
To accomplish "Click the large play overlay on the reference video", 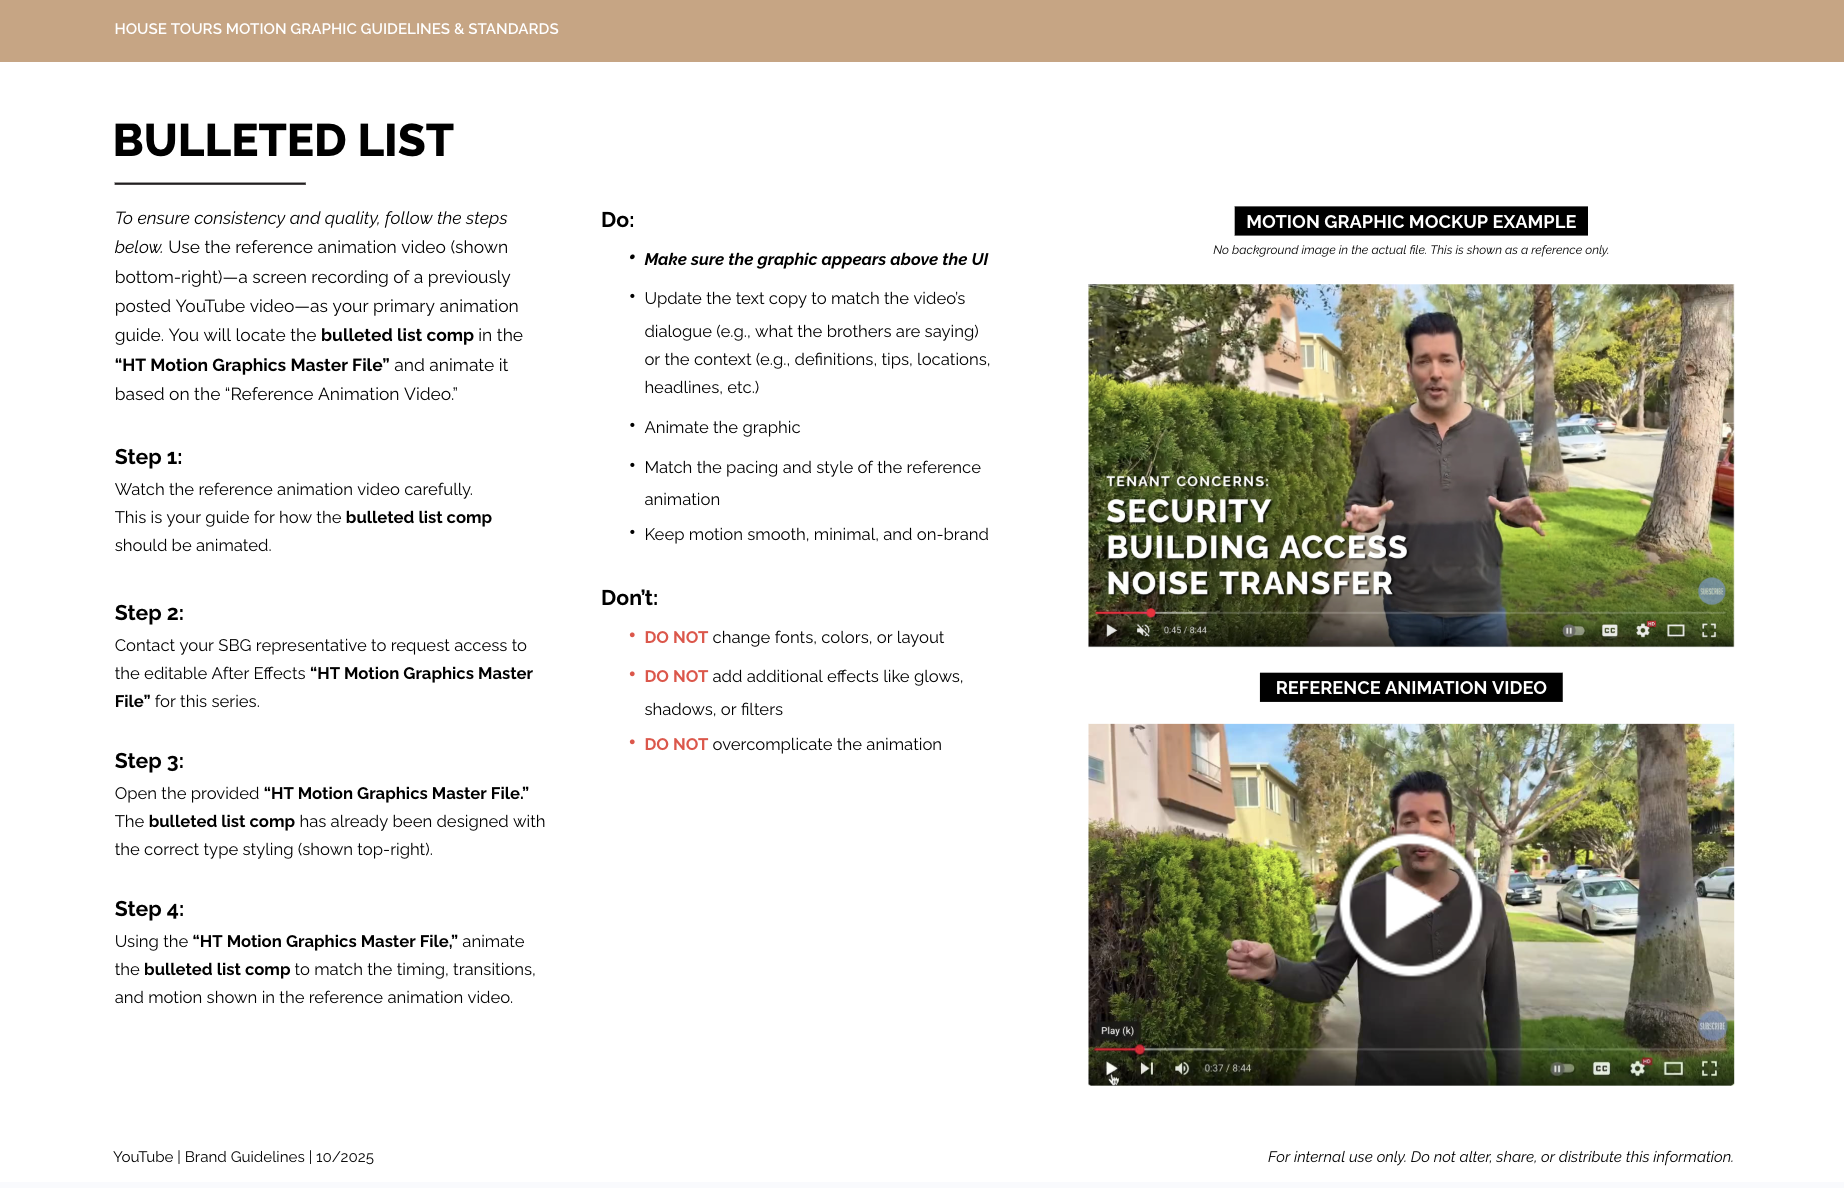I will point(1410,904).
